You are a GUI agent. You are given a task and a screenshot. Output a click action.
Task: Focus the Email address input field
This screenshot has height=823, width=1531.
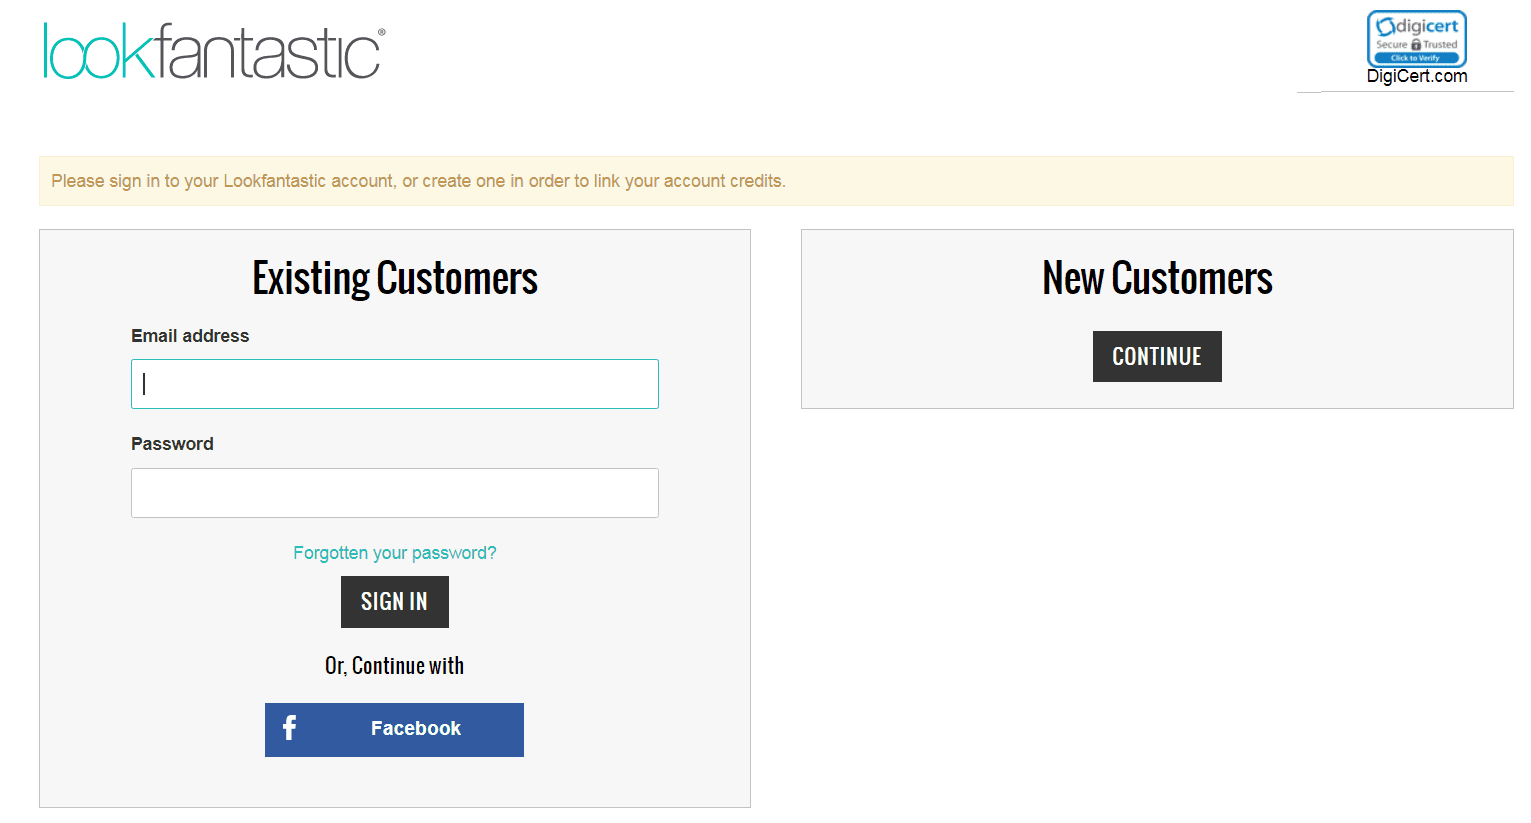coord(395,384)
